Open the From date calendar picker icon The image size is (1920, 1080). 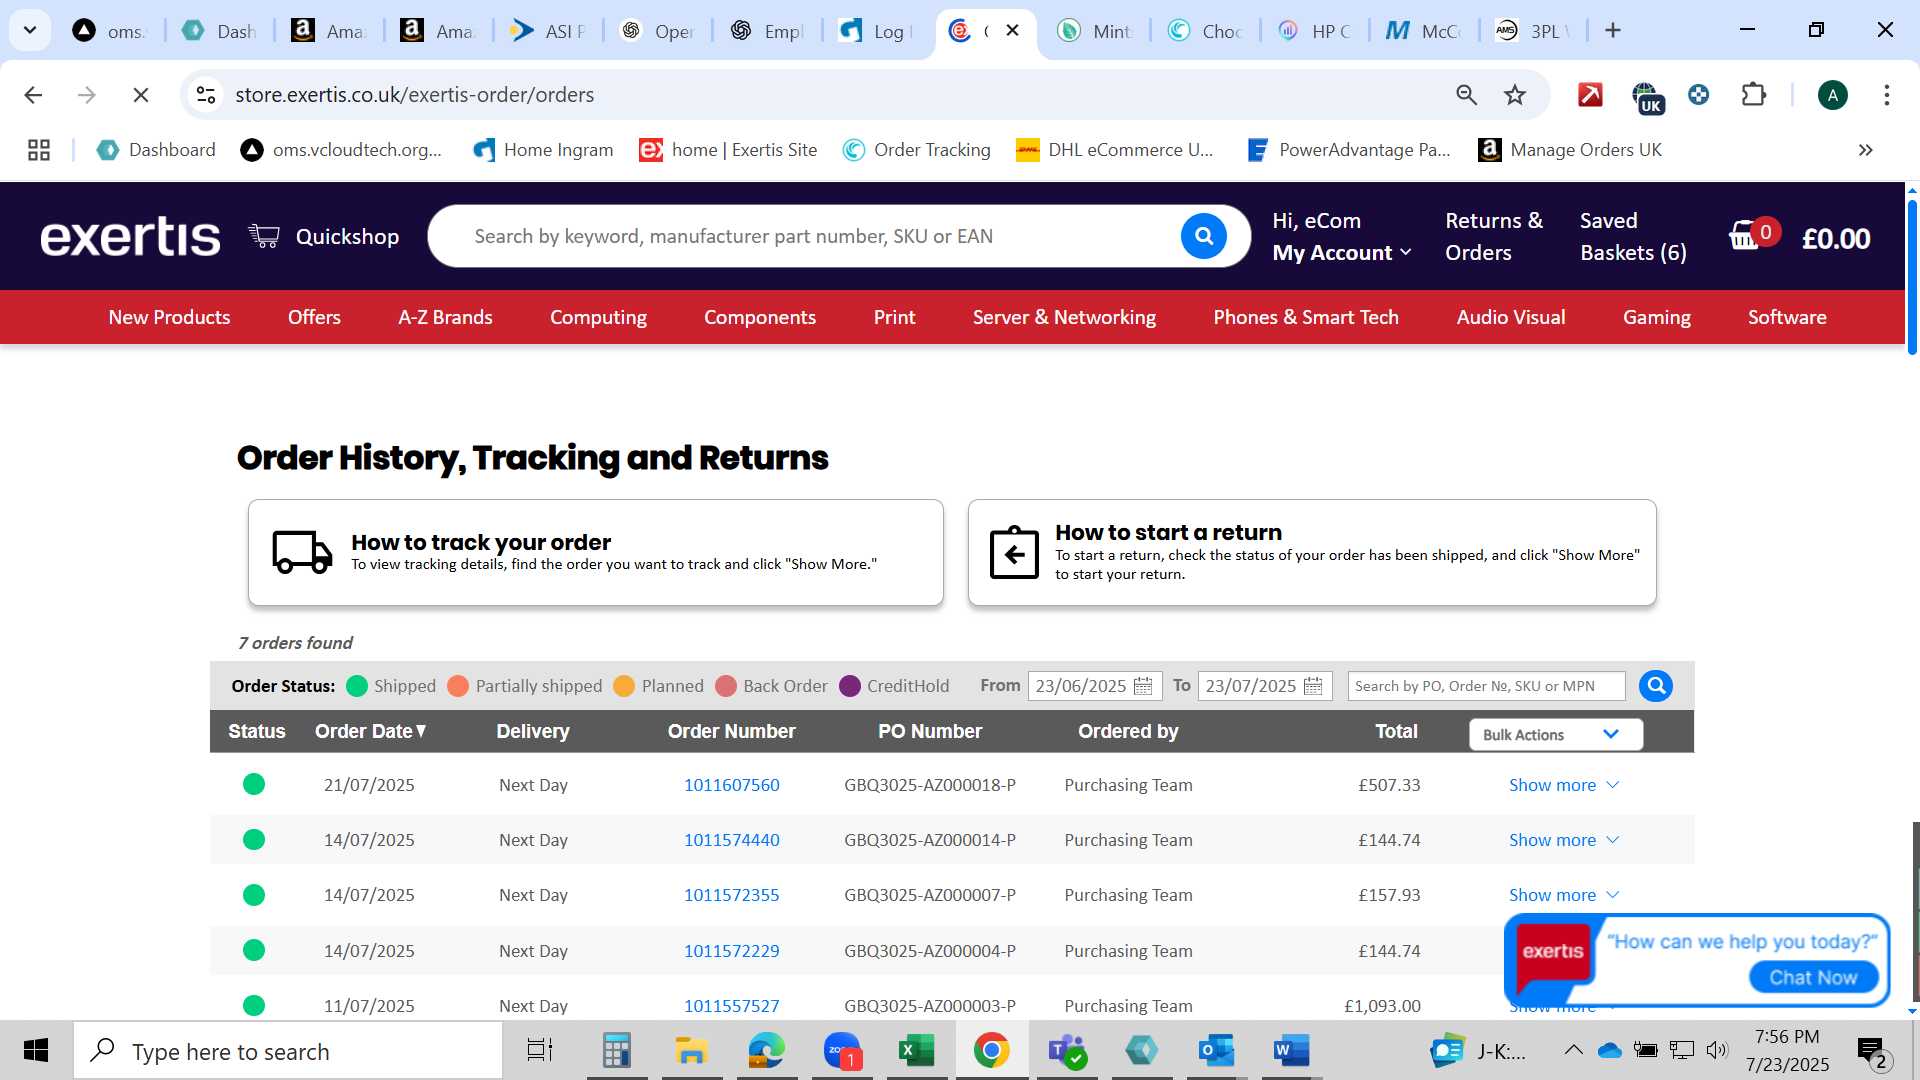pyautogui.click(x=1143, y=686)
